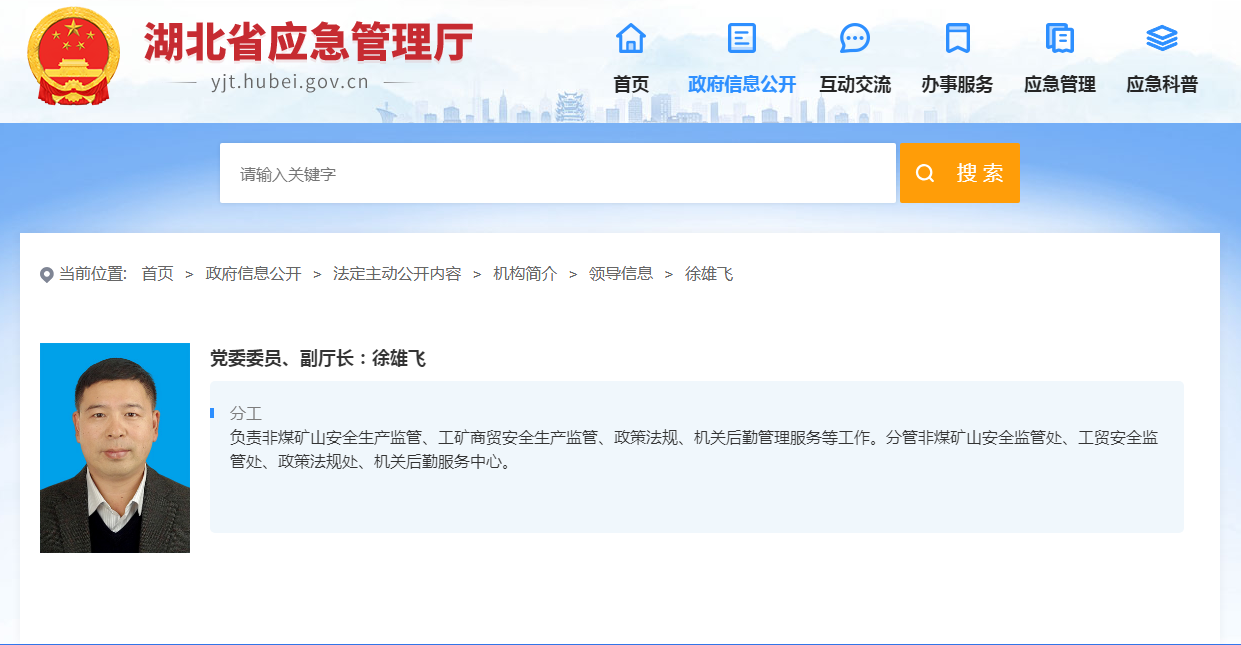This screenshot has width=1241, height=645.
Task: Click the 政府信息公开 document icon
Action: [x=741, y=37]
